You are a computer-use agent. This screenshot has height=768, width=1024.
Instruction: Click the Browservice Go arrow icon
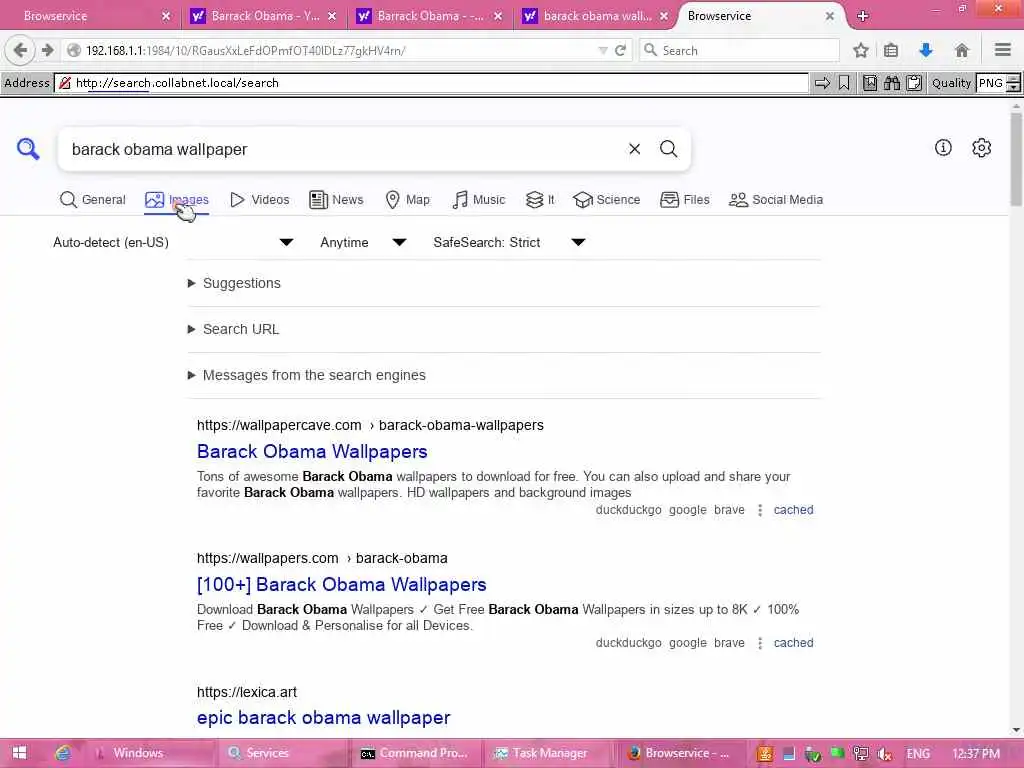(x=822, y=83)
